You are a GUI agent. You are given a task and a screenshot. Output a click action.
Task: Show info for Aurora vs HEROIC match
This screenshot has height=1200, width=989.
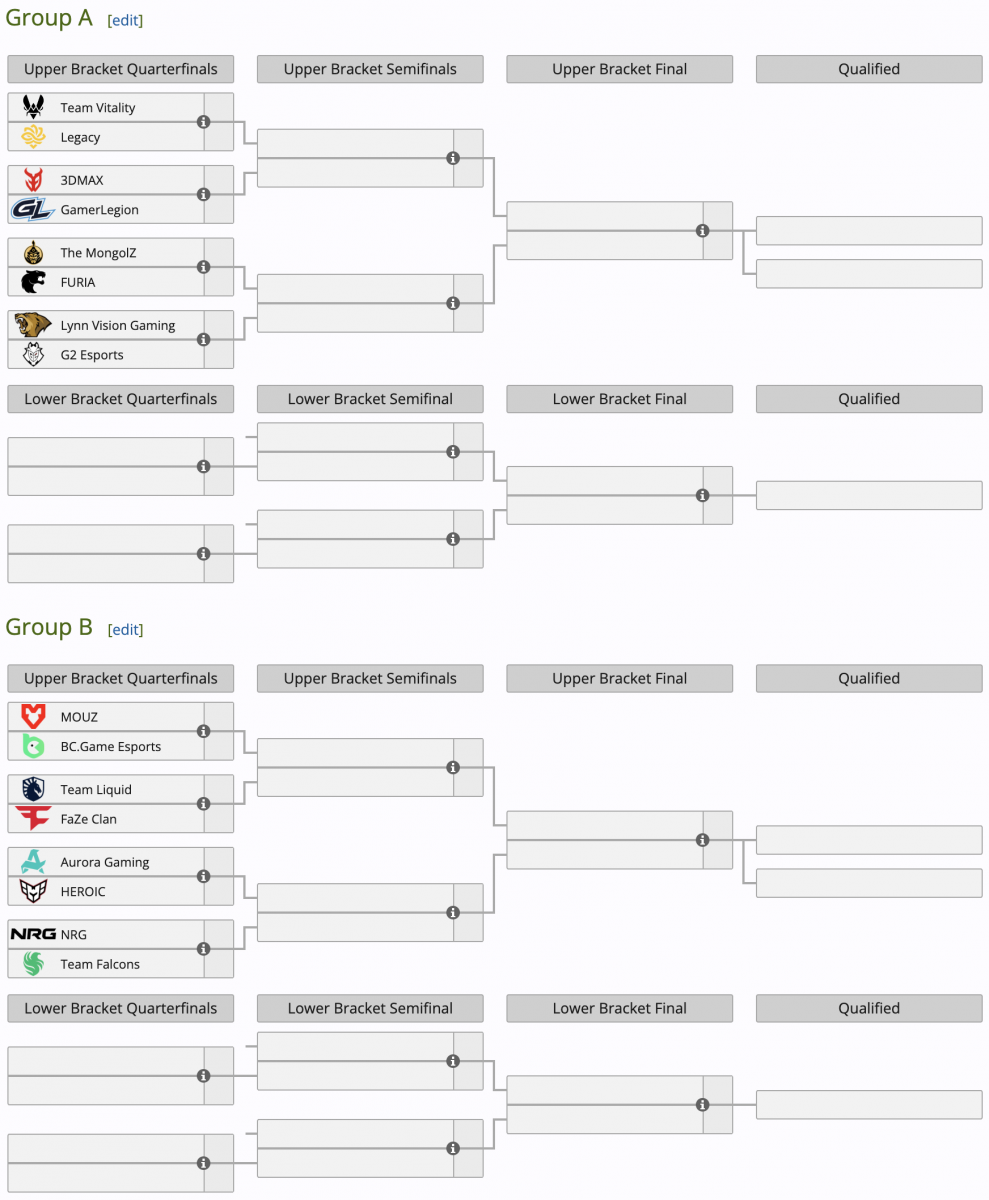coord(204,876)
